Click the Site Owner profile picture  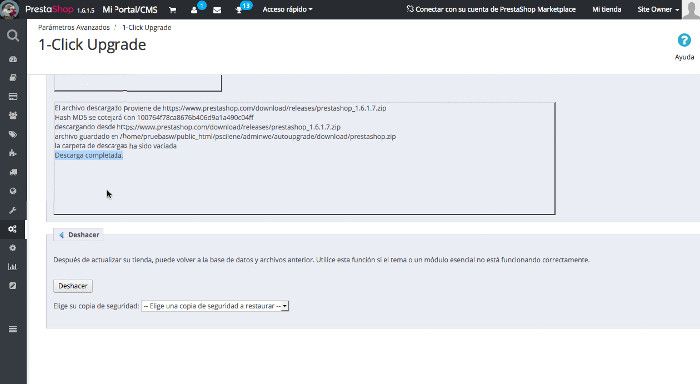(x=691, y=9)
